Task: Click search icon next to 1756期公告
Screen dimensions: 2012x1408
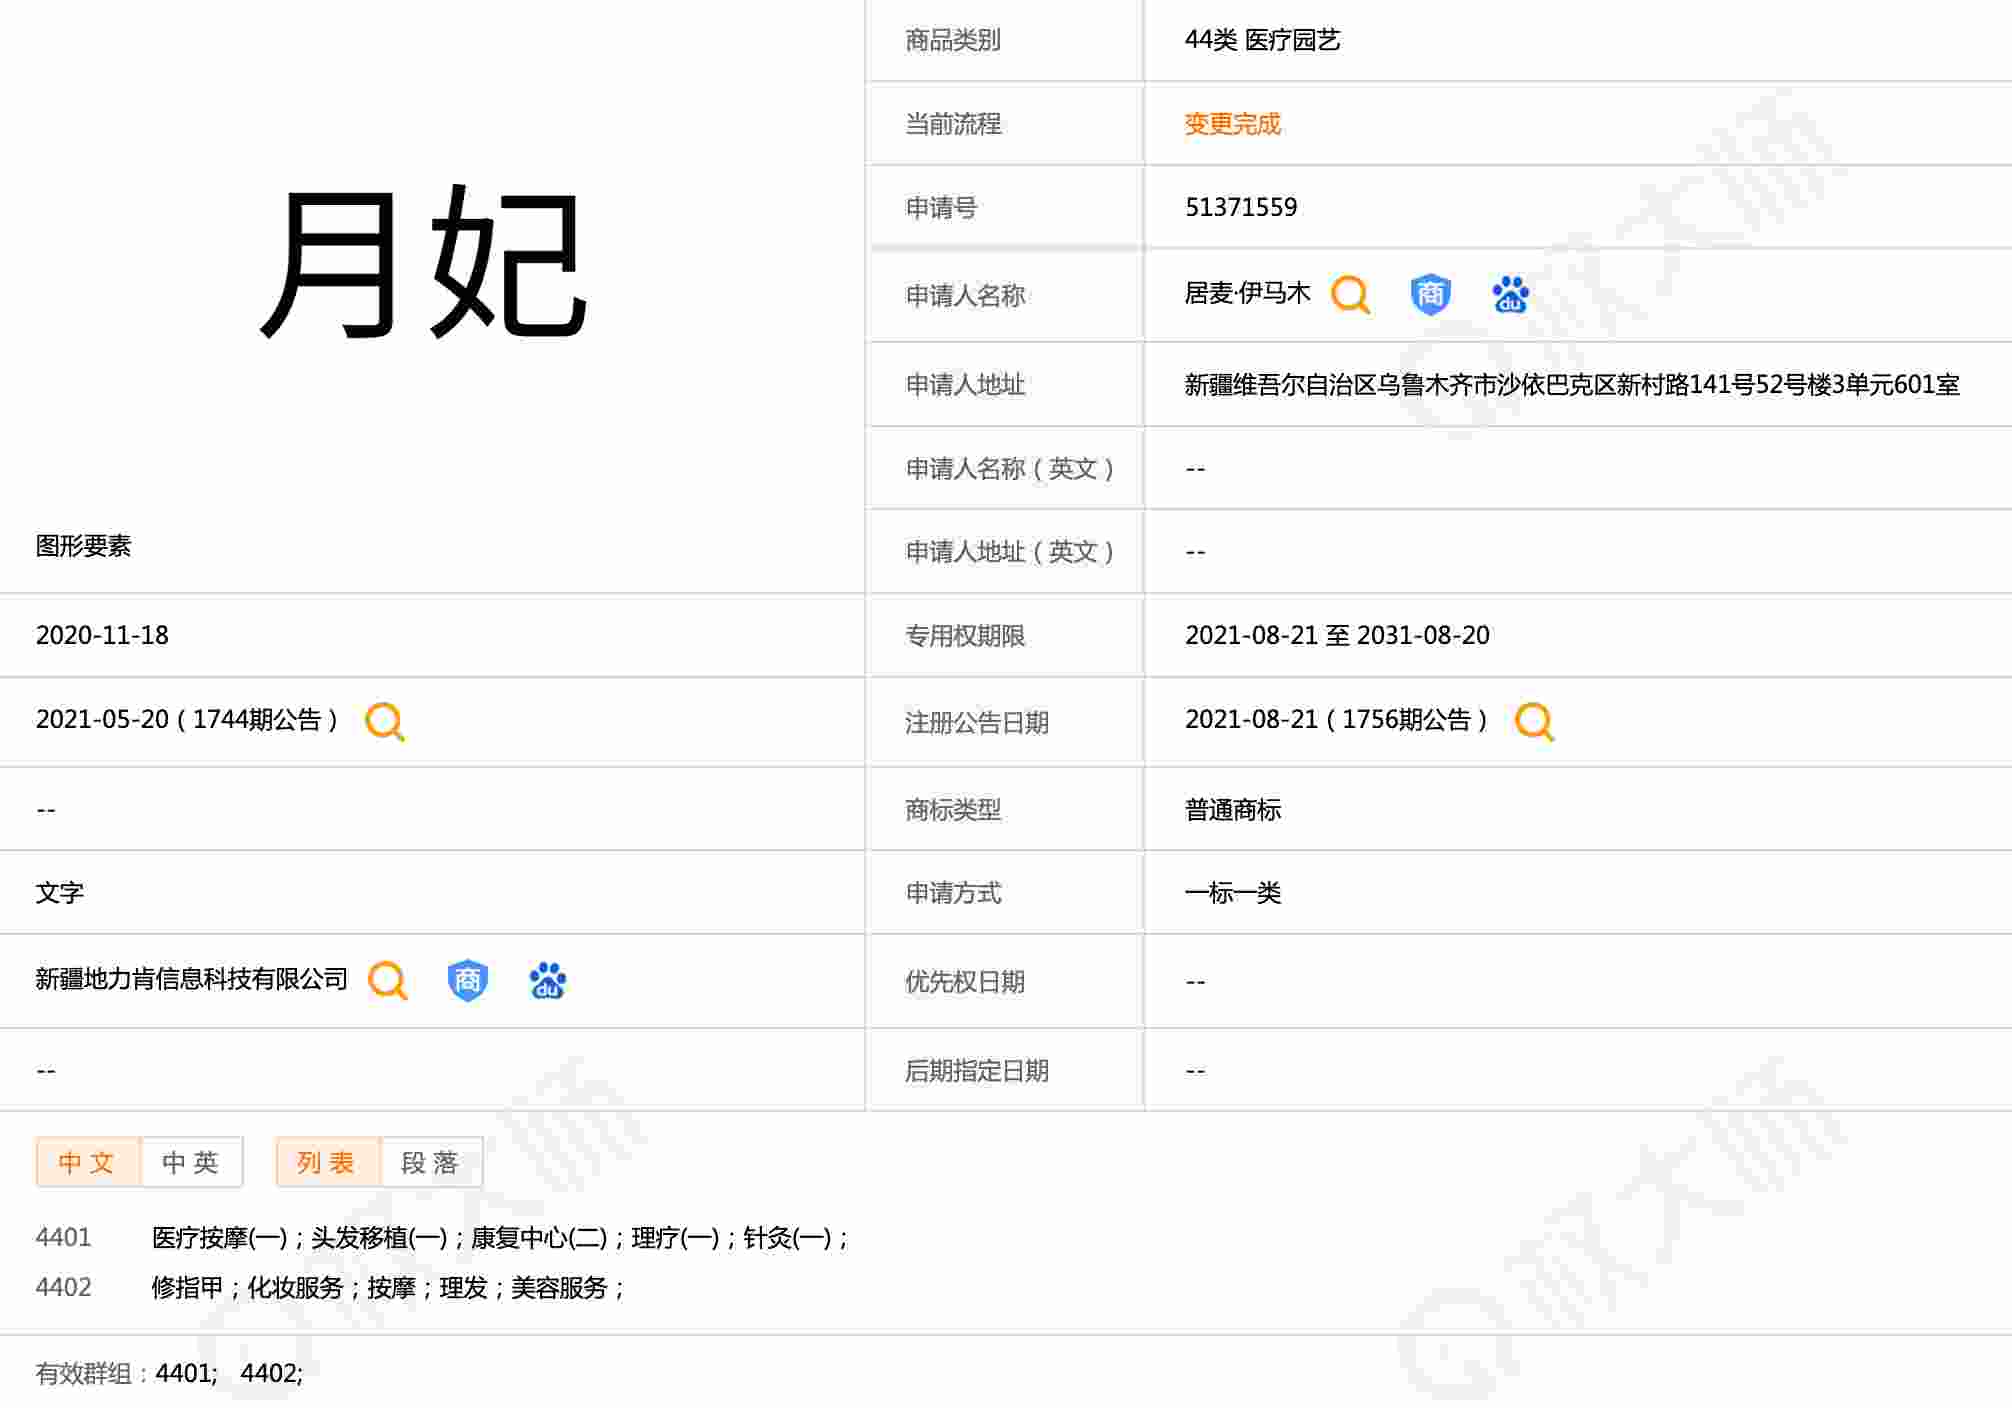Action: pyautogui.click(x=1534, y=721)
